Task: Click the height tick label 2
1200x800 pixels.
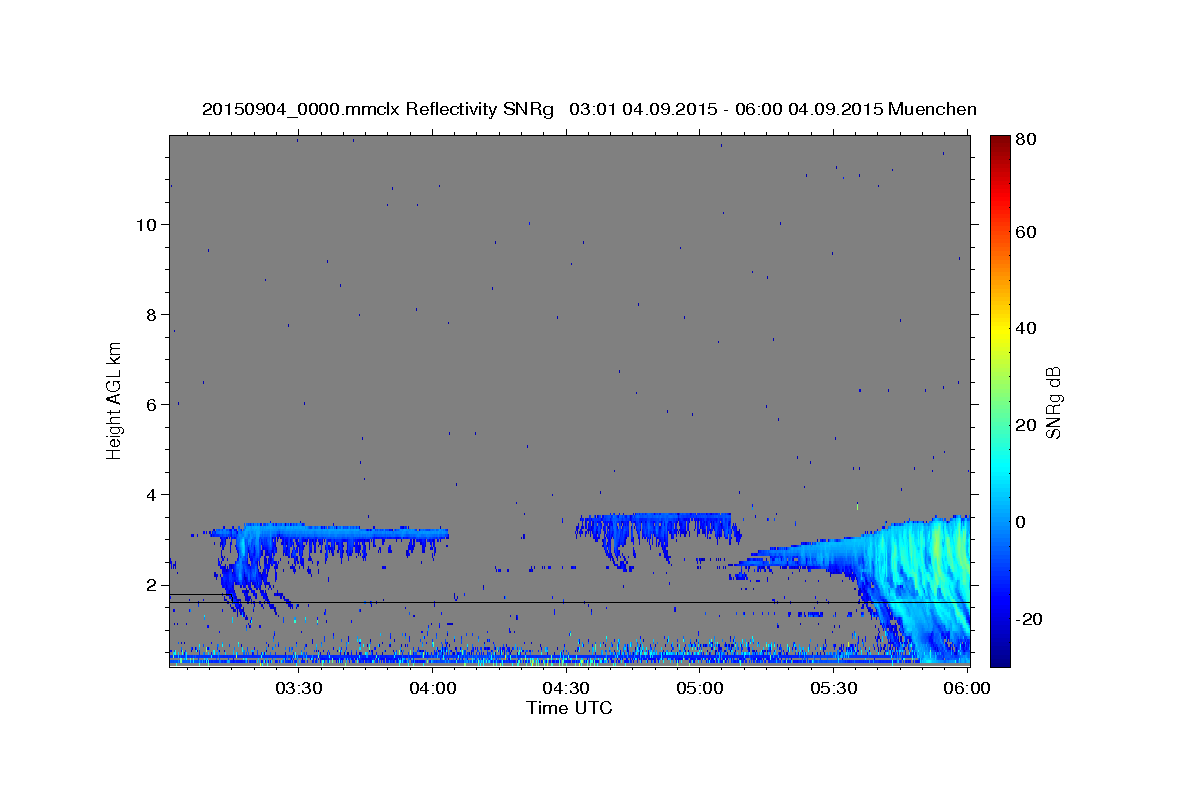Action: click(x=152, y=584)
